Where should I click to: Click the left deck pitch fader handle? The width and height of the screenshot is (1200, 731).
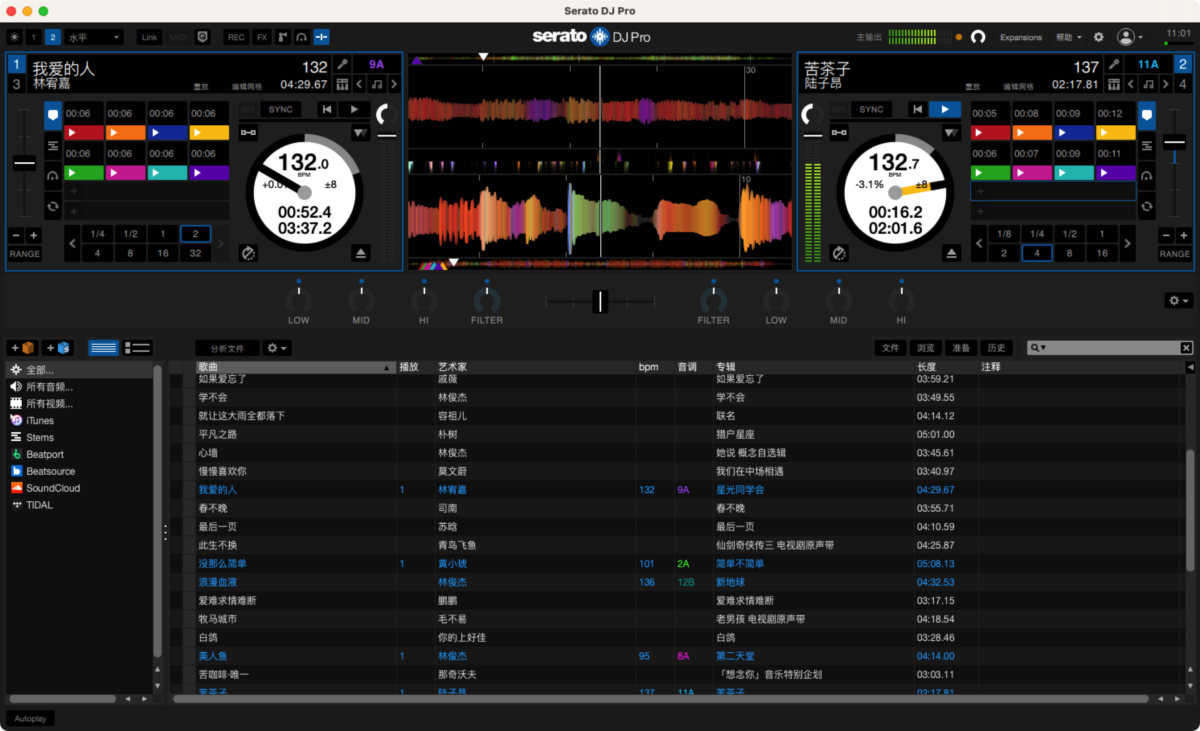[x=23, y=164]
